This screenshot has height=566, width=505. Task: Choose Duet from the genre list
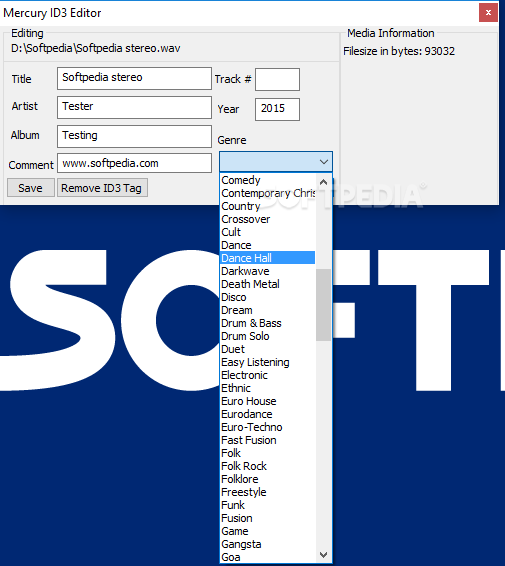click(268, 349)
